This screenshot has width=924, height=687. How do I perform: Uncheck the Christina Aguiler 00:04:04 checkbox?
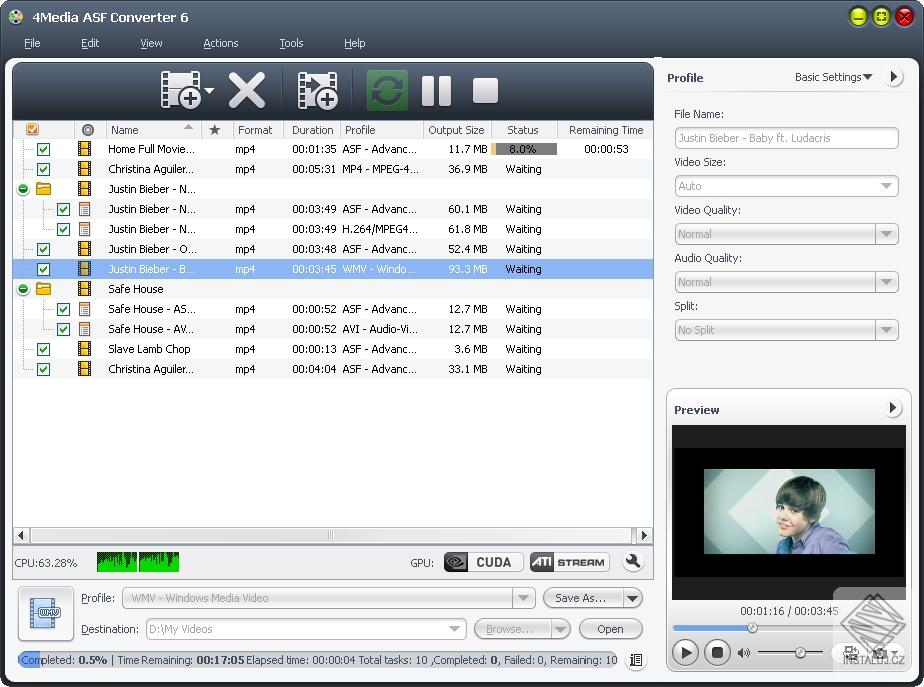44,369
